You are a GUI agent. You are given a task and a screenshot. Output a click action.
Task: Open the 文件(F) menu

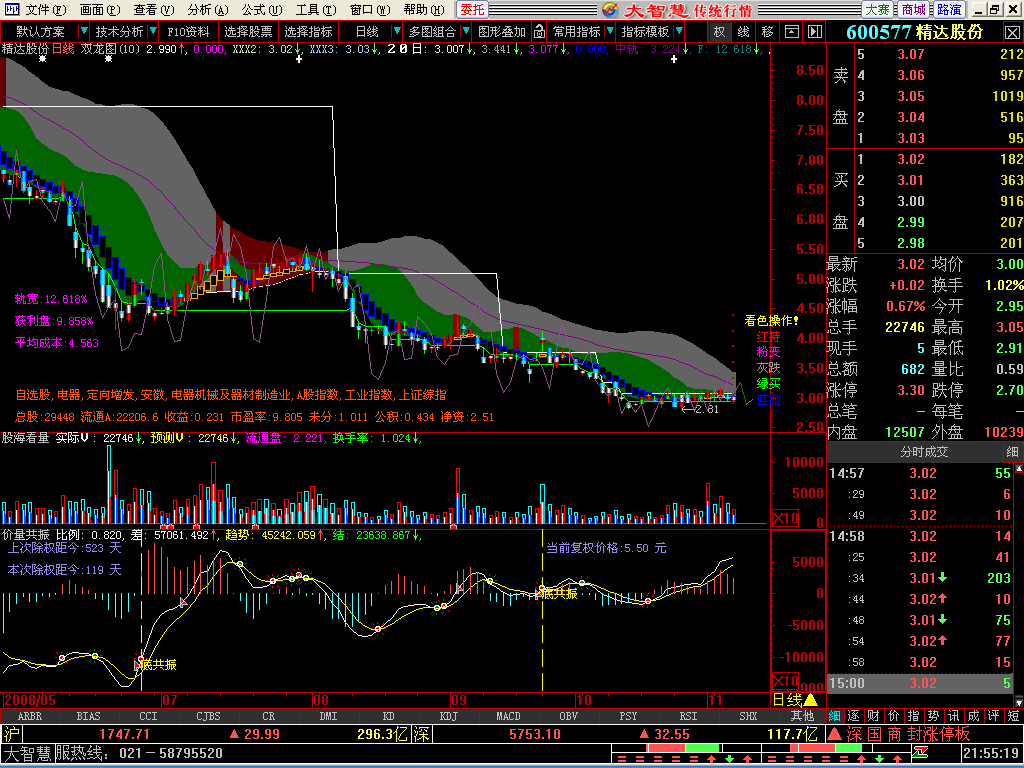tap(46, 10)
